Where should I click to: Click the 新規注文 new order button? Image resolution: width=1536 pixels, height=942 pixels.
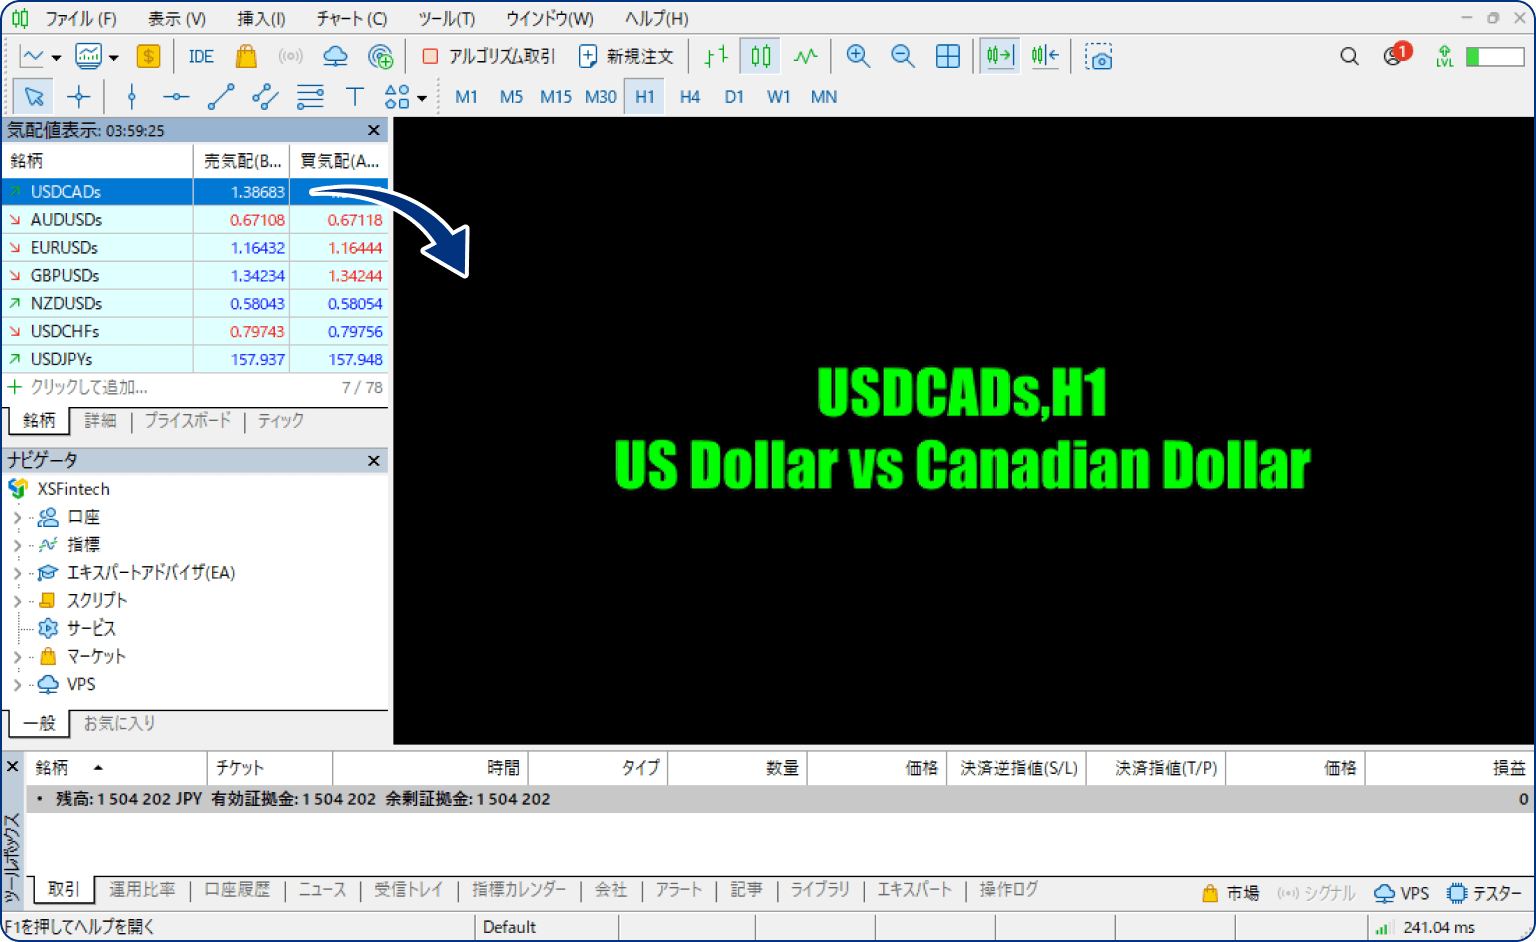pos(627,57)
